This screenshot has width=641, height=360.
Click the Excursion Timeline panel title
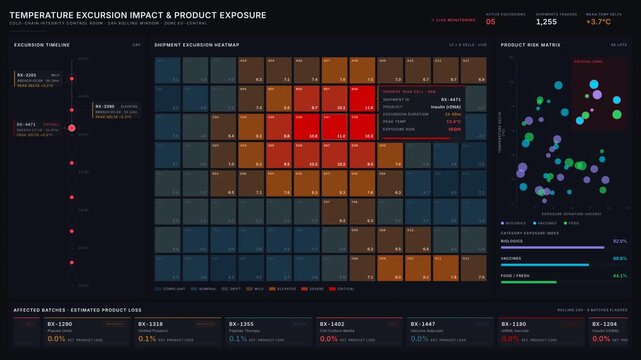pos(42,45)
